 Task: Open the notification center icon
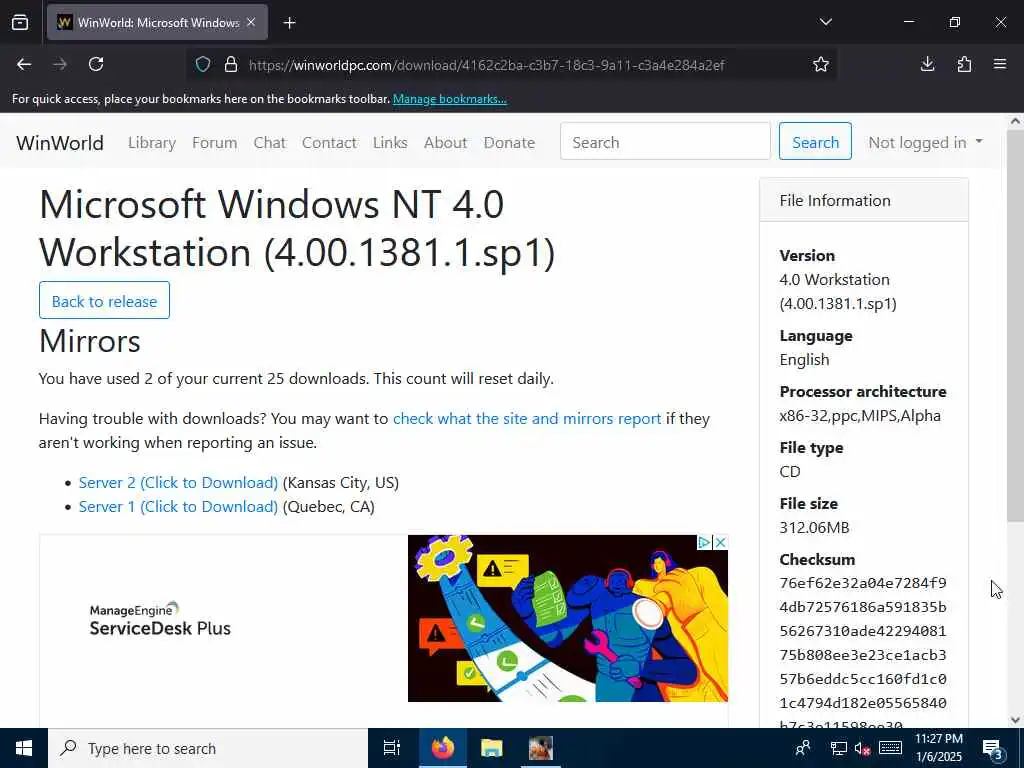[x=993, y=748]
